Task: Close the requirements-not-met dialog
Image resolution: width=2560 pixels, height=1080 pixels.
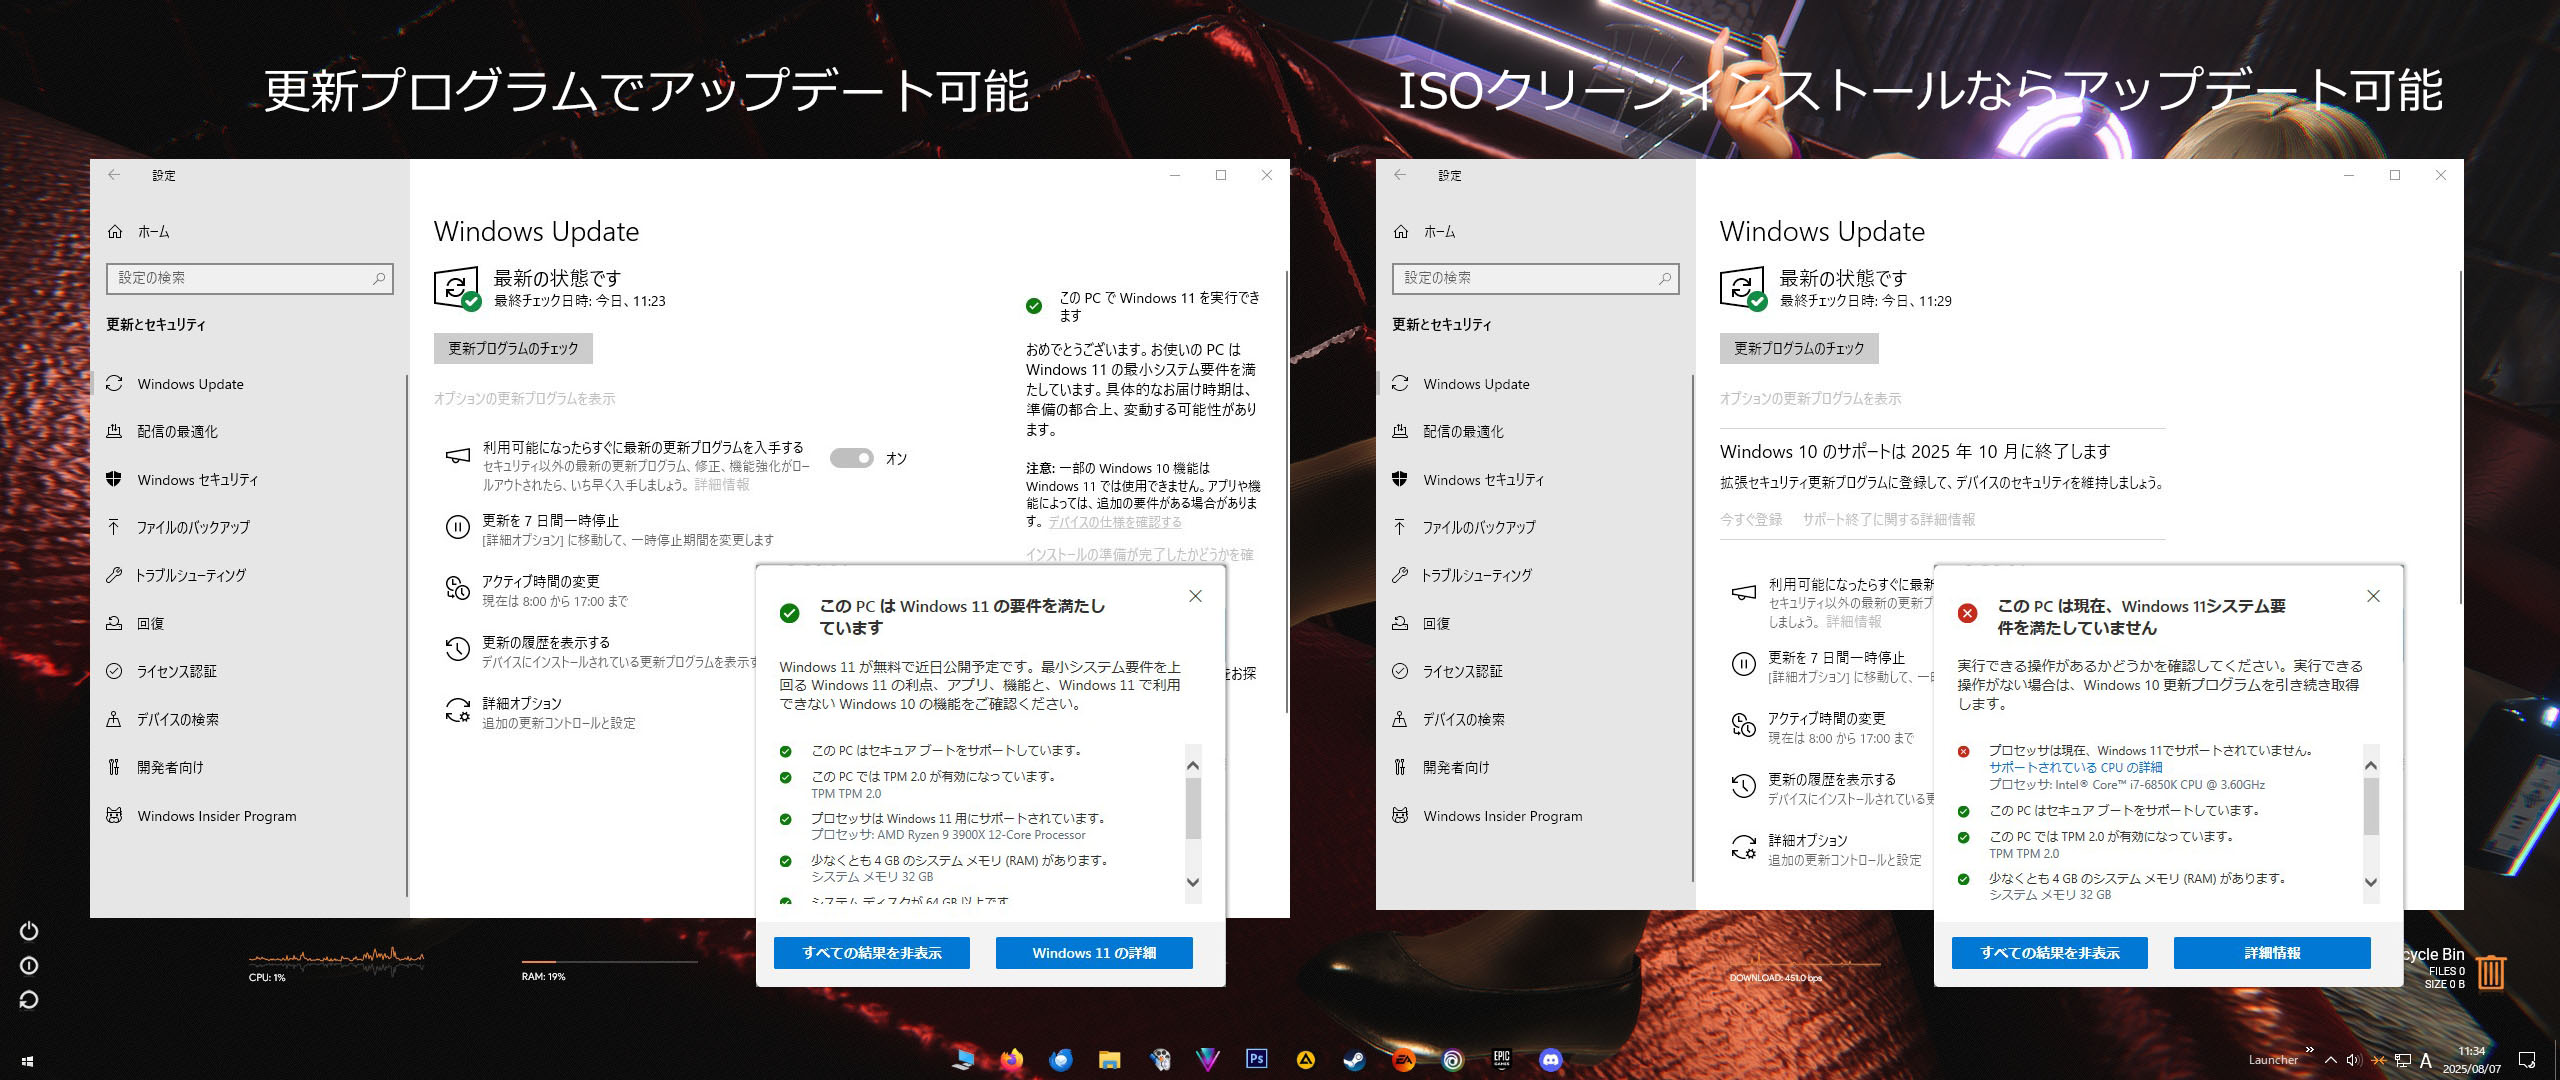Action: [2373, 596]
